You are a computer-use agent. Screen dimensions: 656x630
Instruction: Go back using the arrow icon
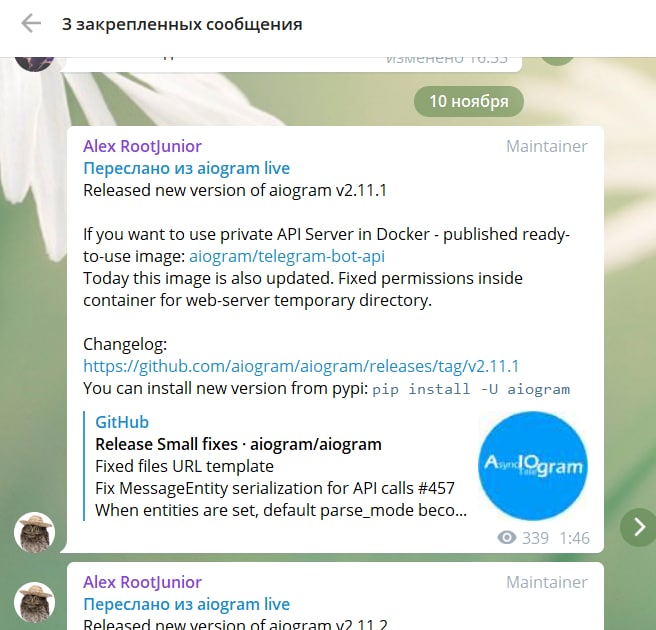tap(31, 23)
